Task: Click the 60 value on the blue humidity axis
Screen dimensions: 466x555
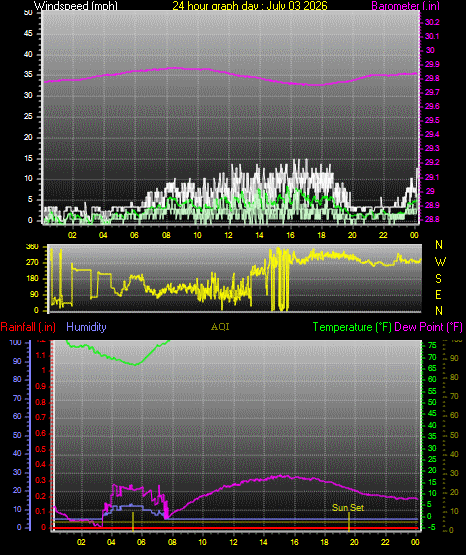Action: click(17, 417)
